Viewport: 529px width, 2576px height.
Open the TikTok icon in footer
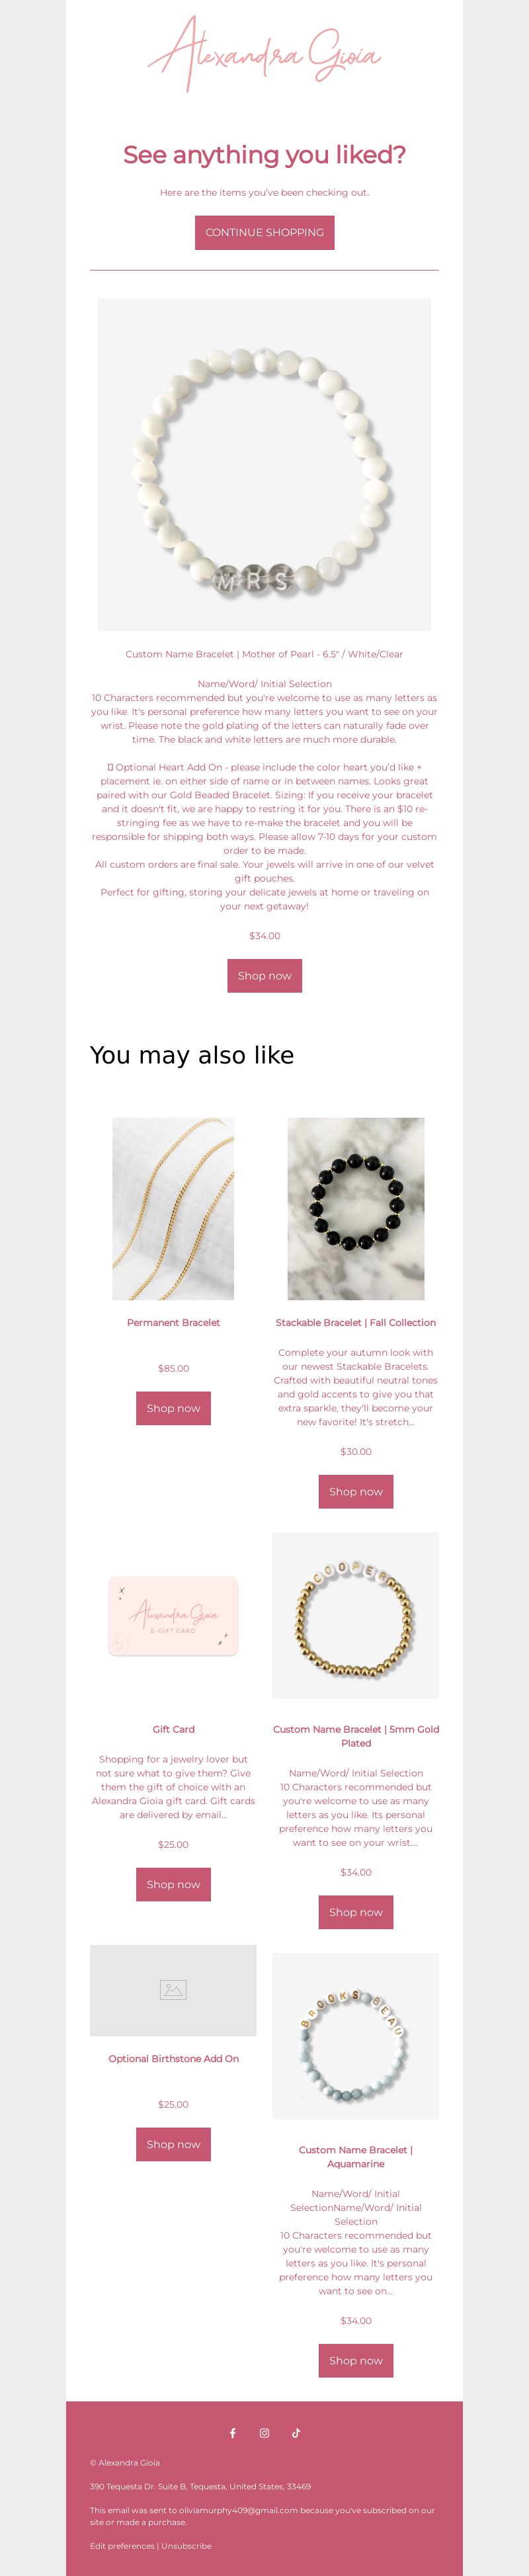(296, 2433)
